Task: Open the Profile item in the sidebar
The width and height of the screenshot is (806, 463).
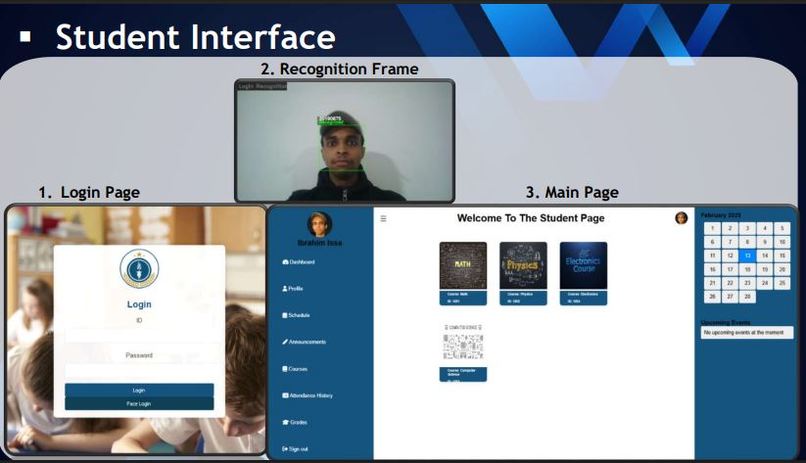Action: click(292, 289)
